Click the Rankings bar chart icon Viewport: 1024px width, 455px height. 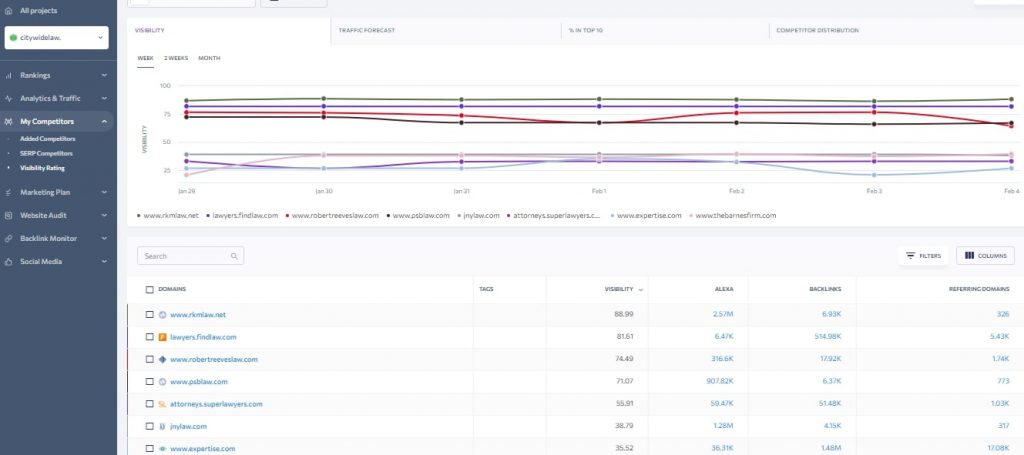click(x=8, y=76)
